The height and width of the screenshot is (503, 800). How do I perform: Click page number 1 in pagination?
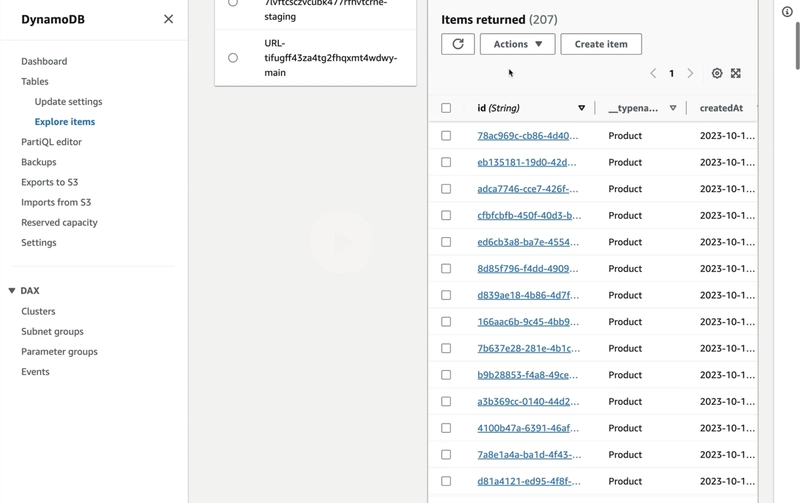click(671, 73)
